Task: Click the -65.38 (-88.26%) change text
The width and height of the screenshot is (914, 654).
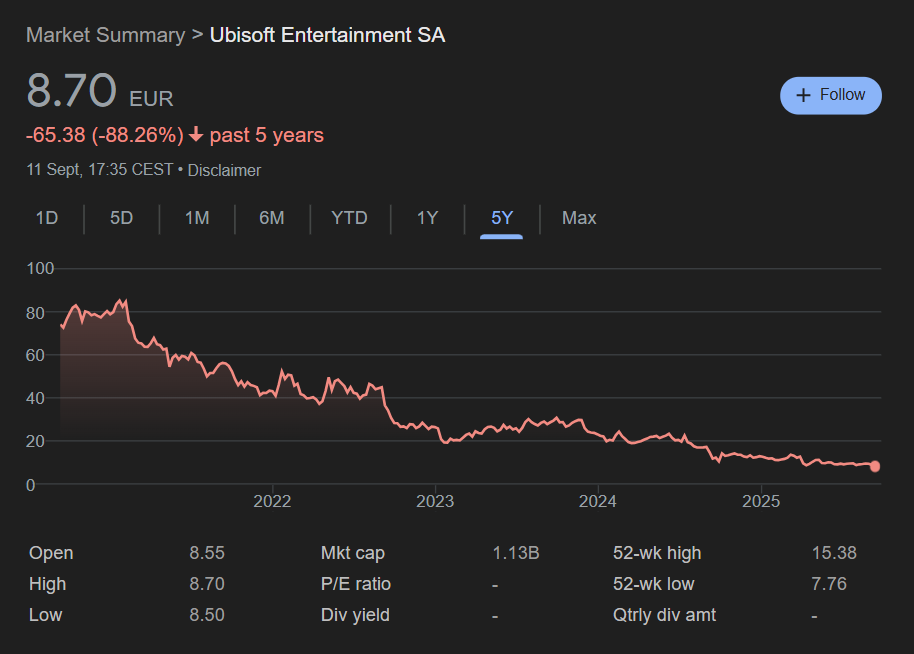Action: [x=105, y=135]
